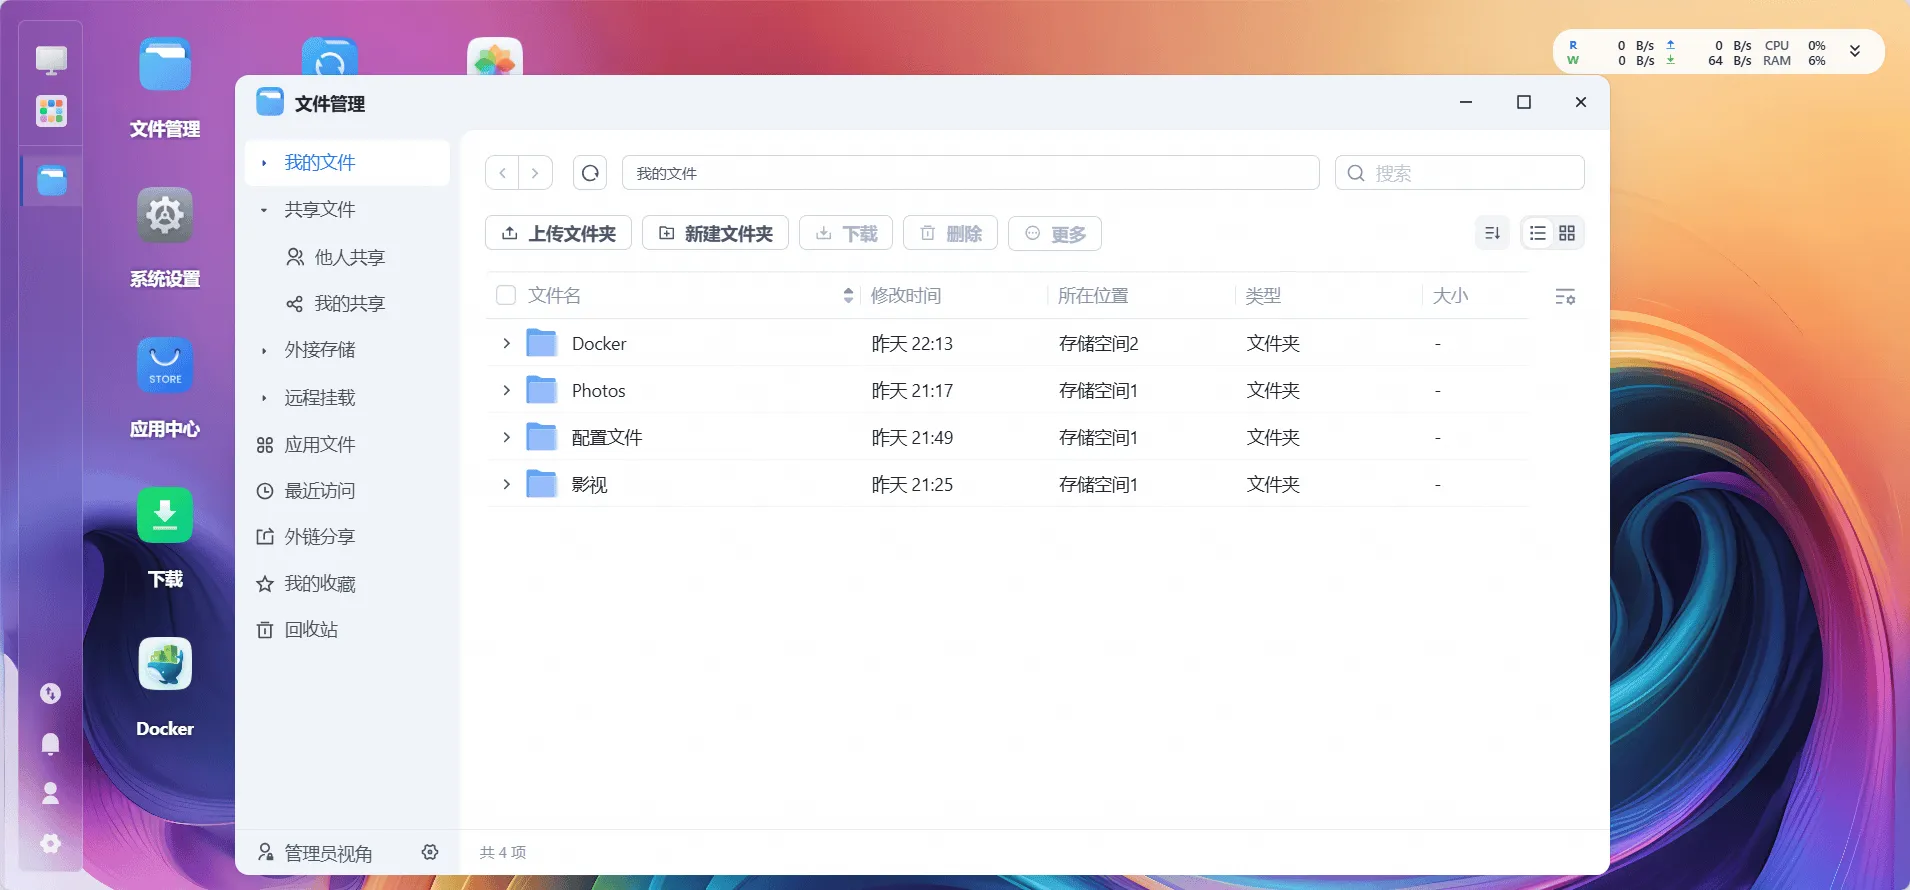
Task: Expand the system monitor widget chevron
Action: click(1855, 51)
